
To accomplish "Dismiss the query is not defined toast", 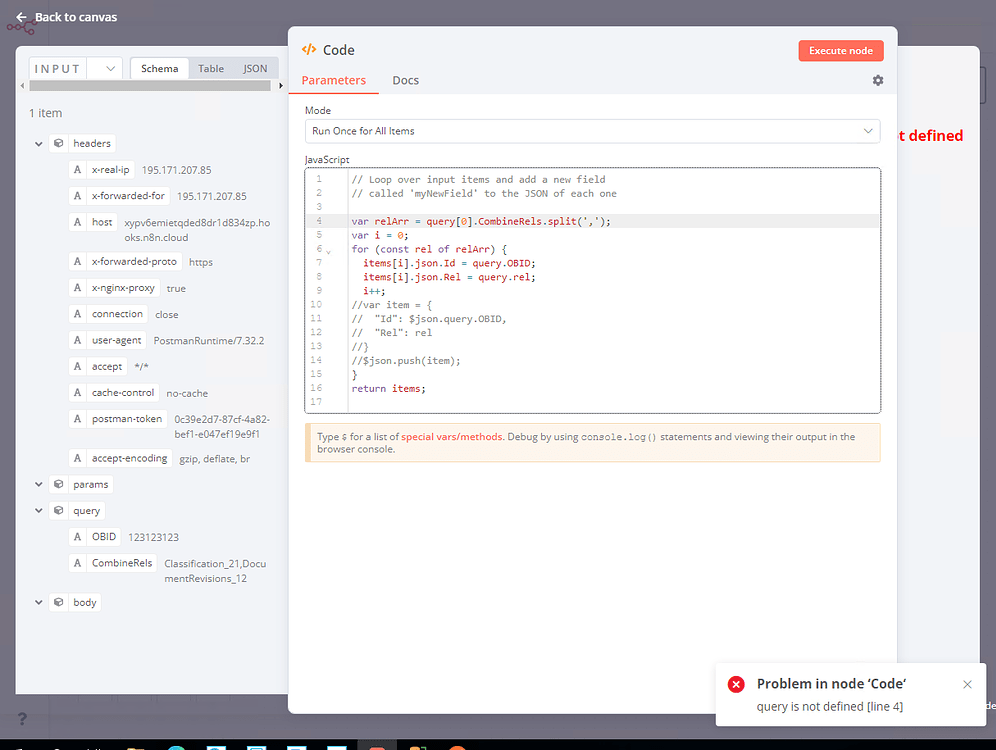I will (966, 684).
